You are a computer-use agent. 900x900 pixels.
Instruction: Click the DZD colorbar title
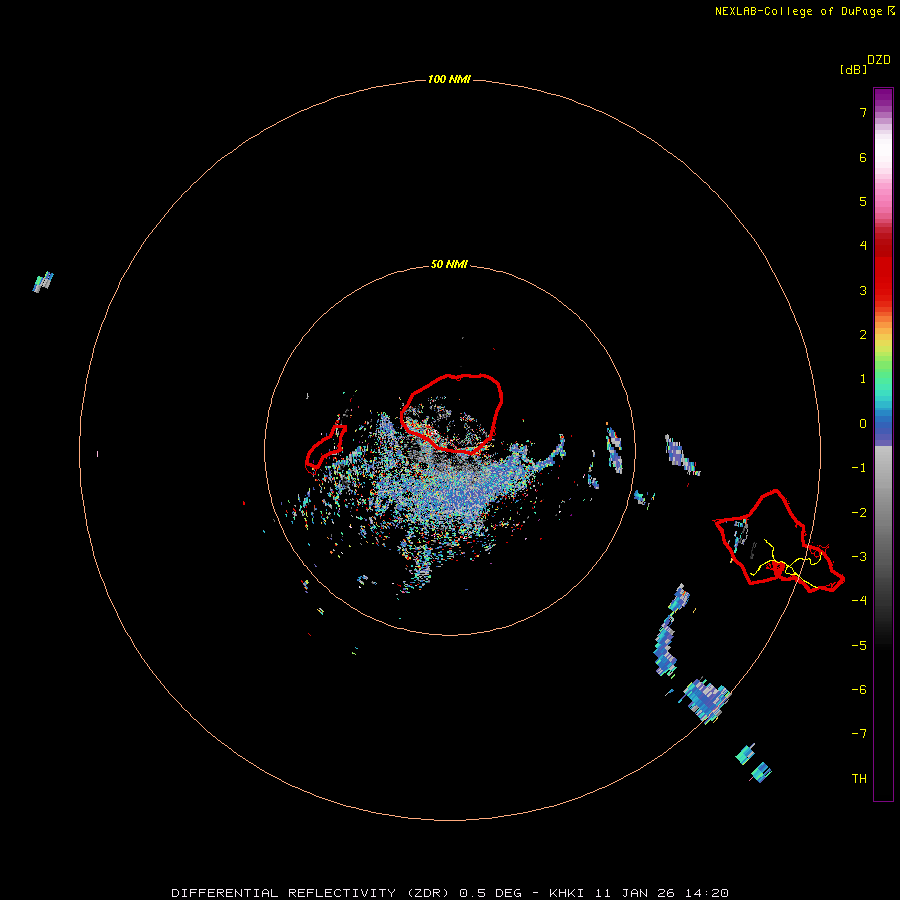click(x=879, y=60)
